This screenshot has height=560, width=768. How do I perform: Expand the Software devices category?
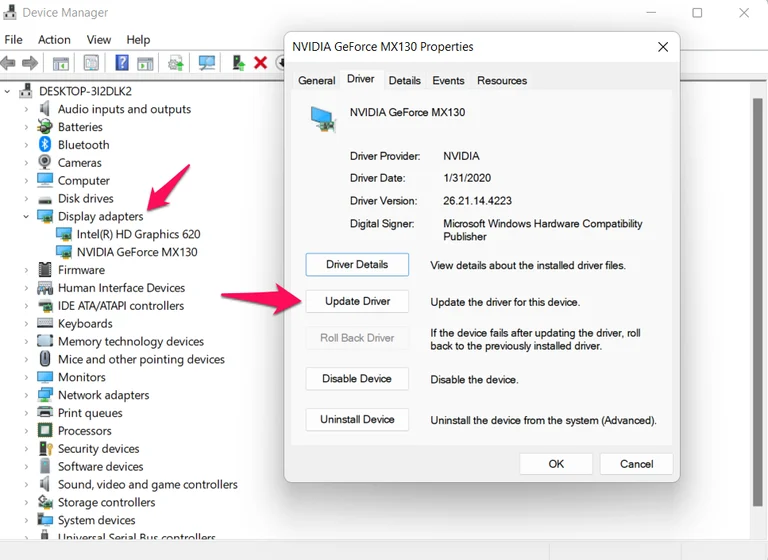tap(26, 466)
